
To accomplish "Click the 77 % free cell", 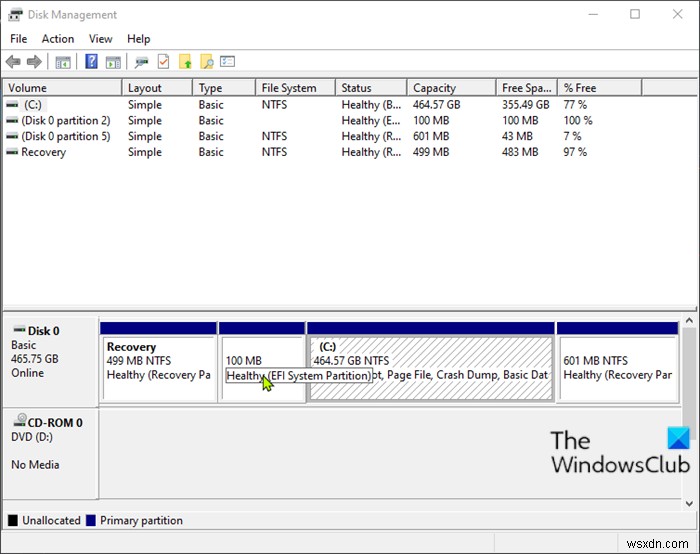I will [575, 104].
